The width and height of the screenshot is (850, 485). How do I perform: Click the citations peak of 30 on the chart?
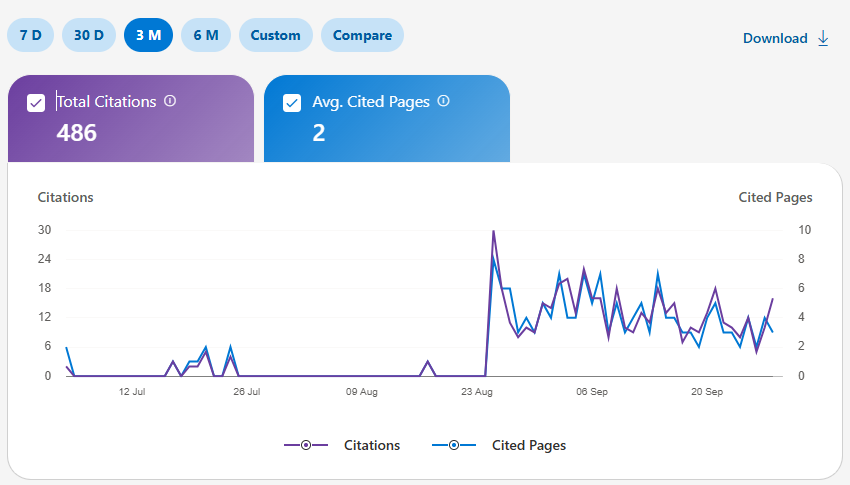pos(493,231)
